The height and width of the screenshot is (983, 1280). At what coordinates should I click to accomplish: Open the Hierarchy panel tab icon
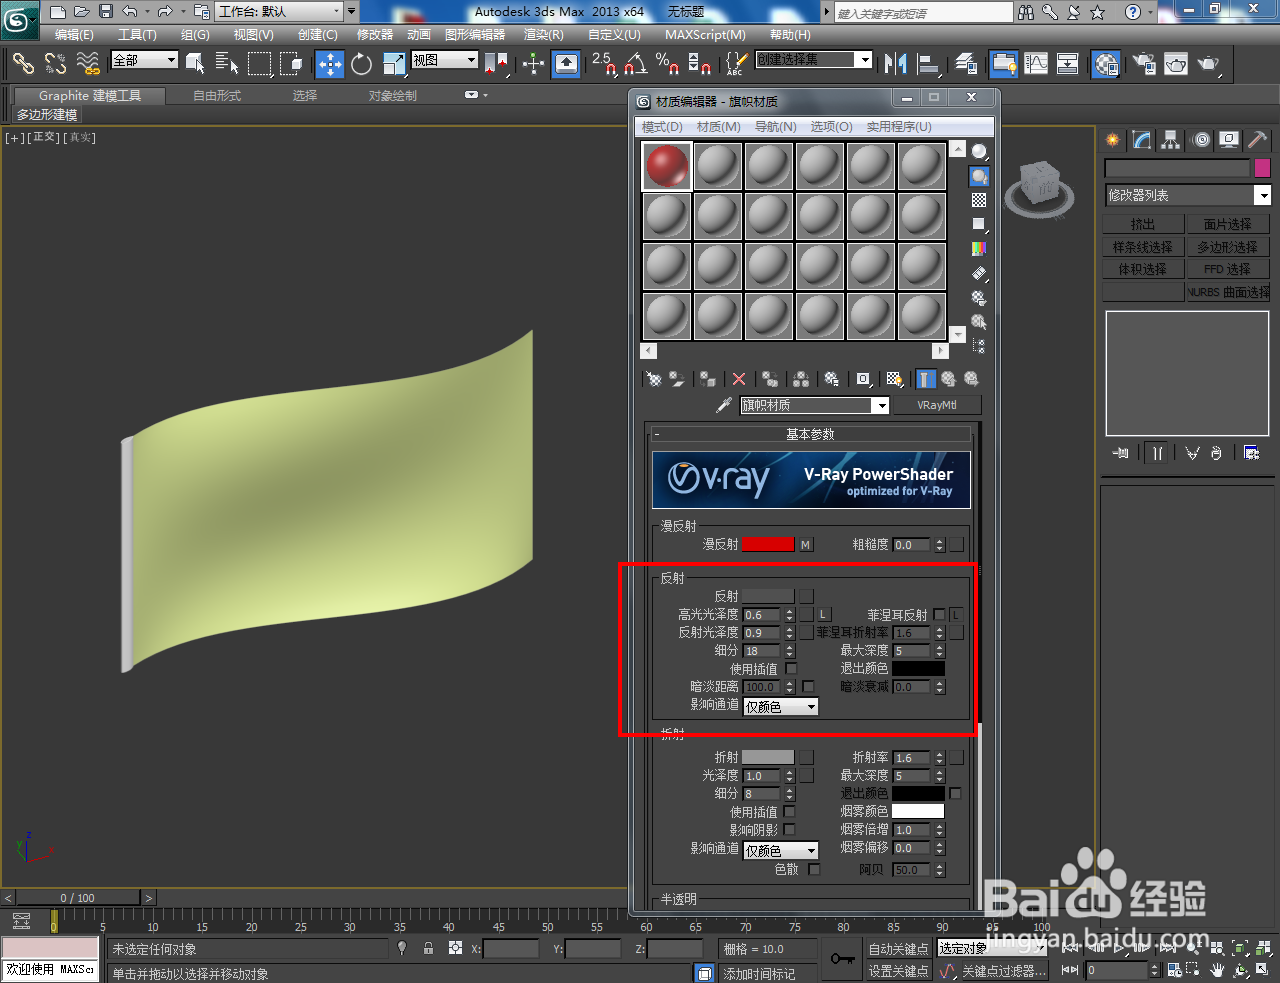tap(1171, 140)
